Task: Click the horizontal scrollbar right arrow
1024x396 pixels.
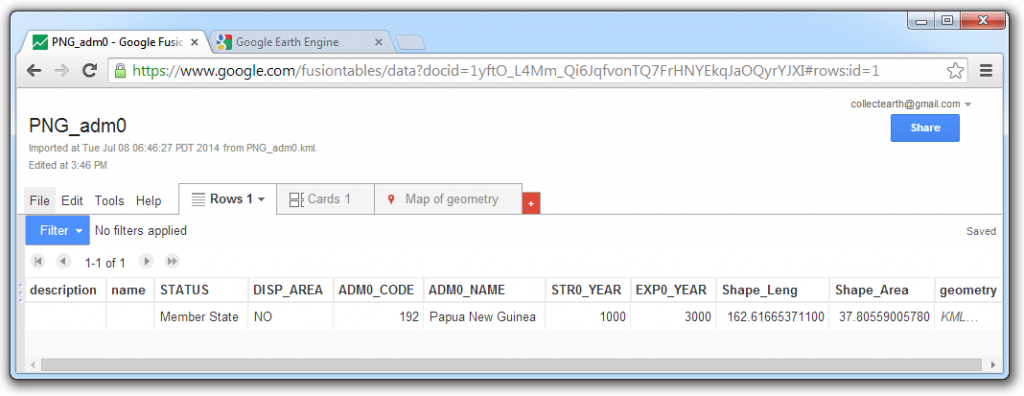Action: pyautogui.click(x=994, y=365)
